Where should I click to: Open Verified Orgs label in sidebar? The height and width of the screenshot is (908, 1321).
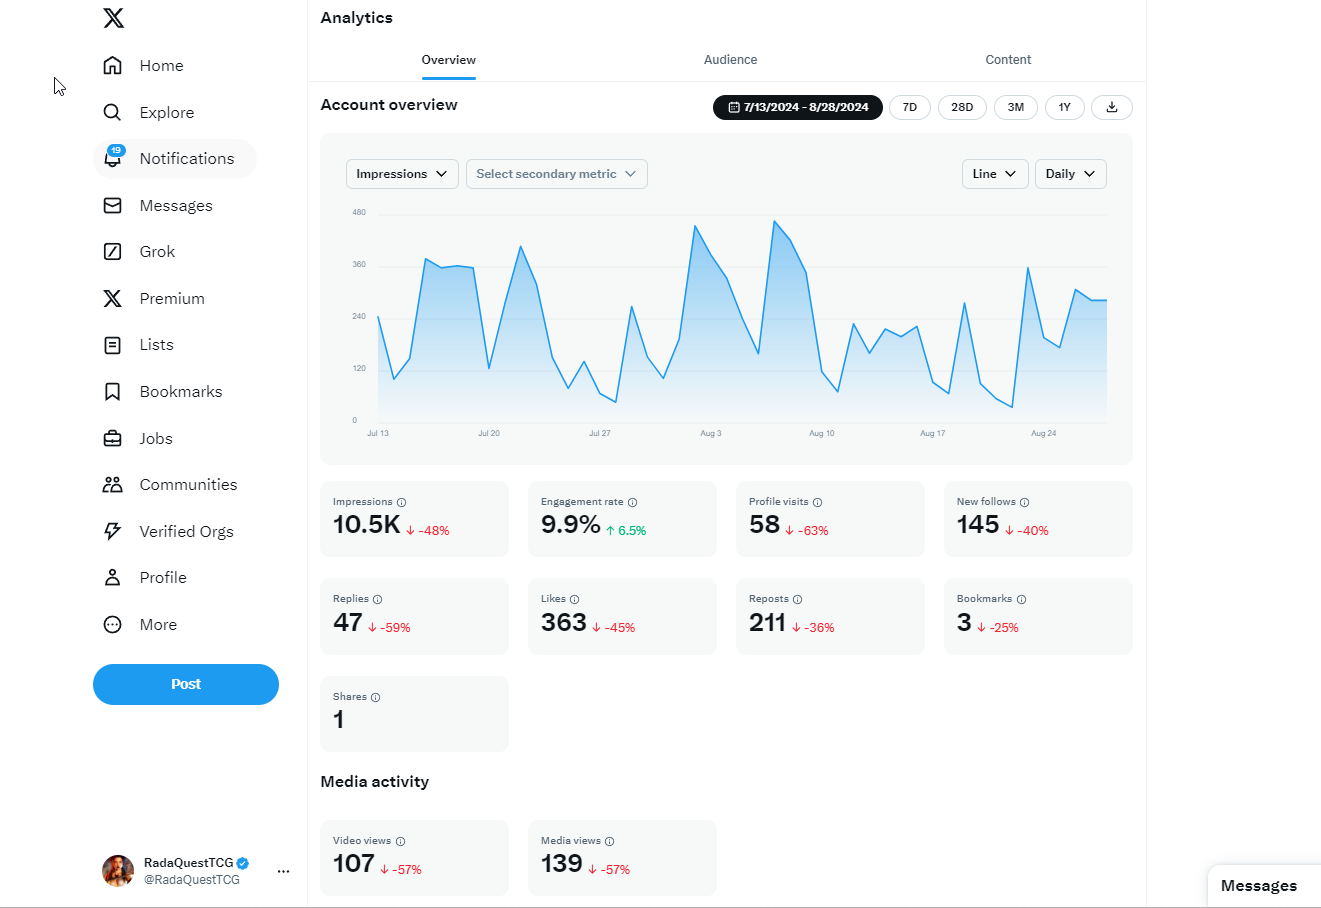tap(187, 532)
